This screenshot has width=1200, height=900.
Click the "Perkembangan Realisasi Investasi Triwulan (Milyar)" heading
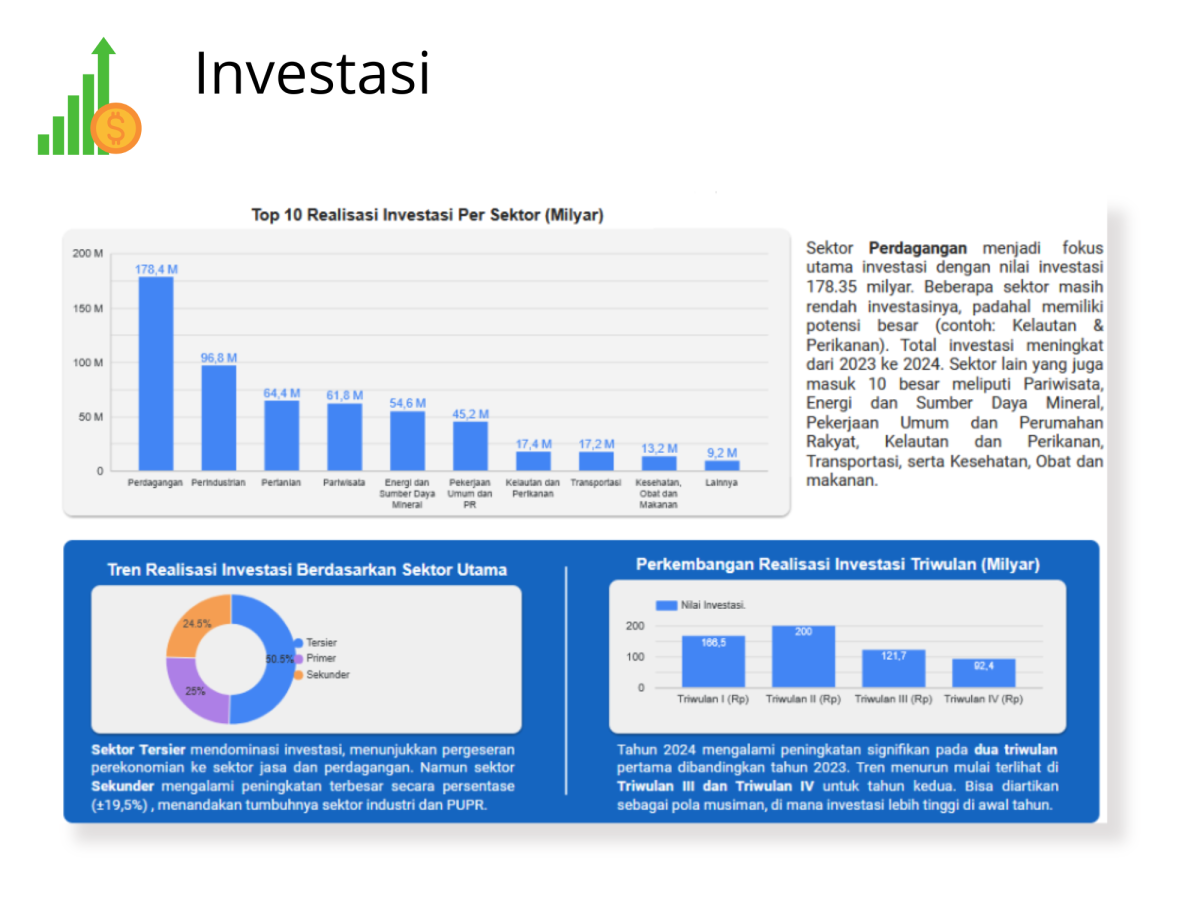pos(838,565)
